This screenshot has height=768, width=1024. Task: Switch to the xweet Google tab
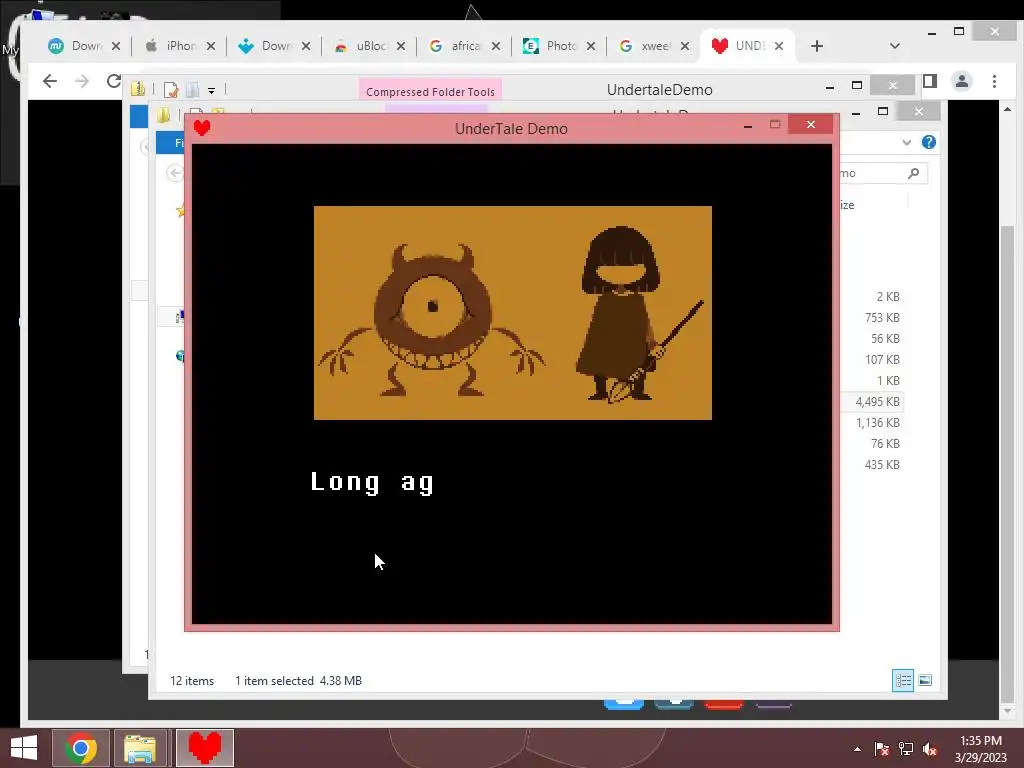(655, 46)
